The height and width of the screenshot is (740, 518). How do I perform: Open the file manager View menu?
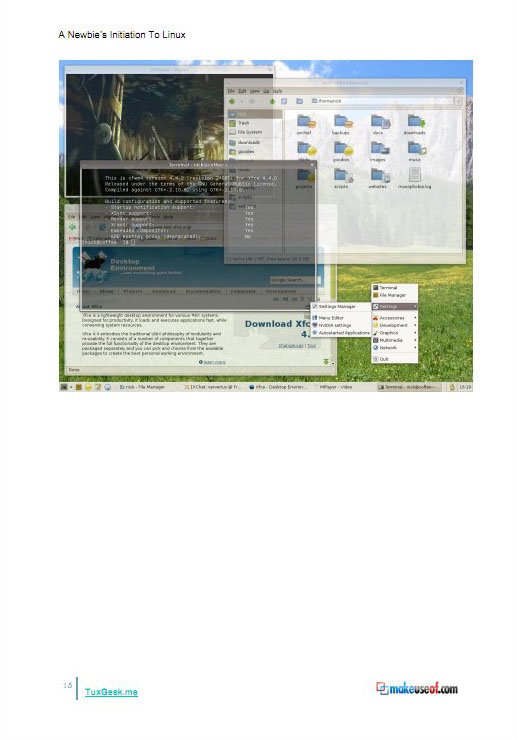pyautogui.click(x=255, y=91)
